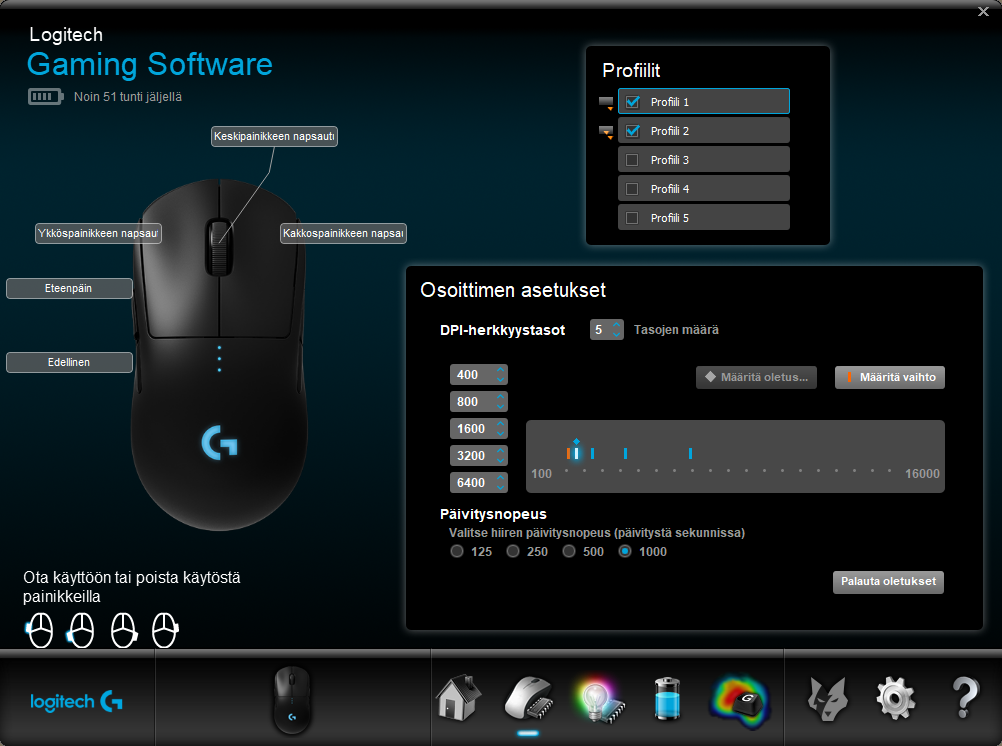Enable the Profiili 4 checkbox
1002x746 pixels.
[x=632, y=189]
